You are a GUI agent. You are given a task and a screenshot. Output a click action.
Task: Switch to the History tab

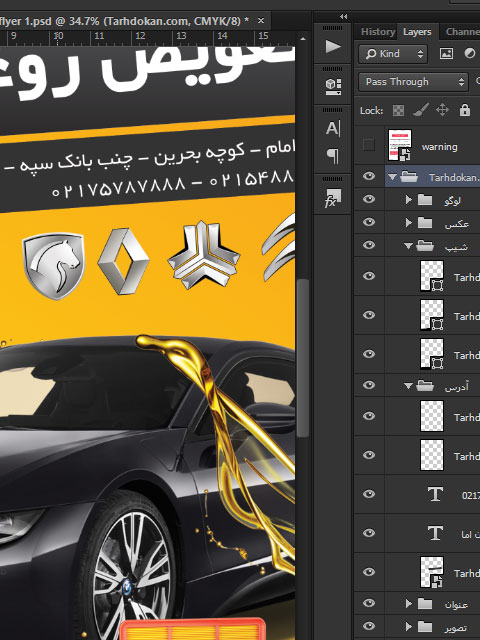coord(378,32)
